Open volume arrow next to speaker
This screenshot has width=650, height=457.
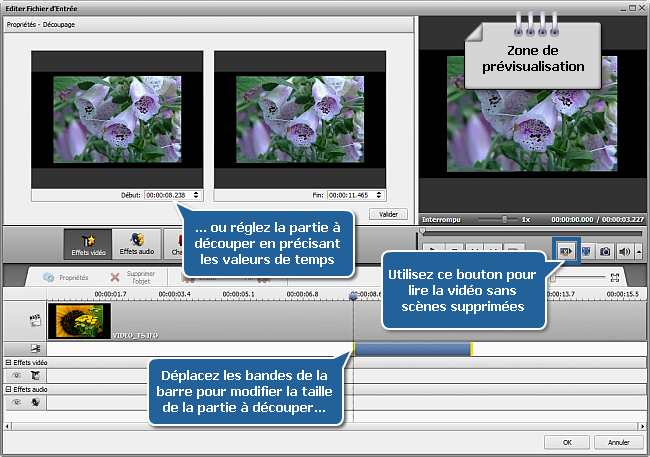point(639,251)
